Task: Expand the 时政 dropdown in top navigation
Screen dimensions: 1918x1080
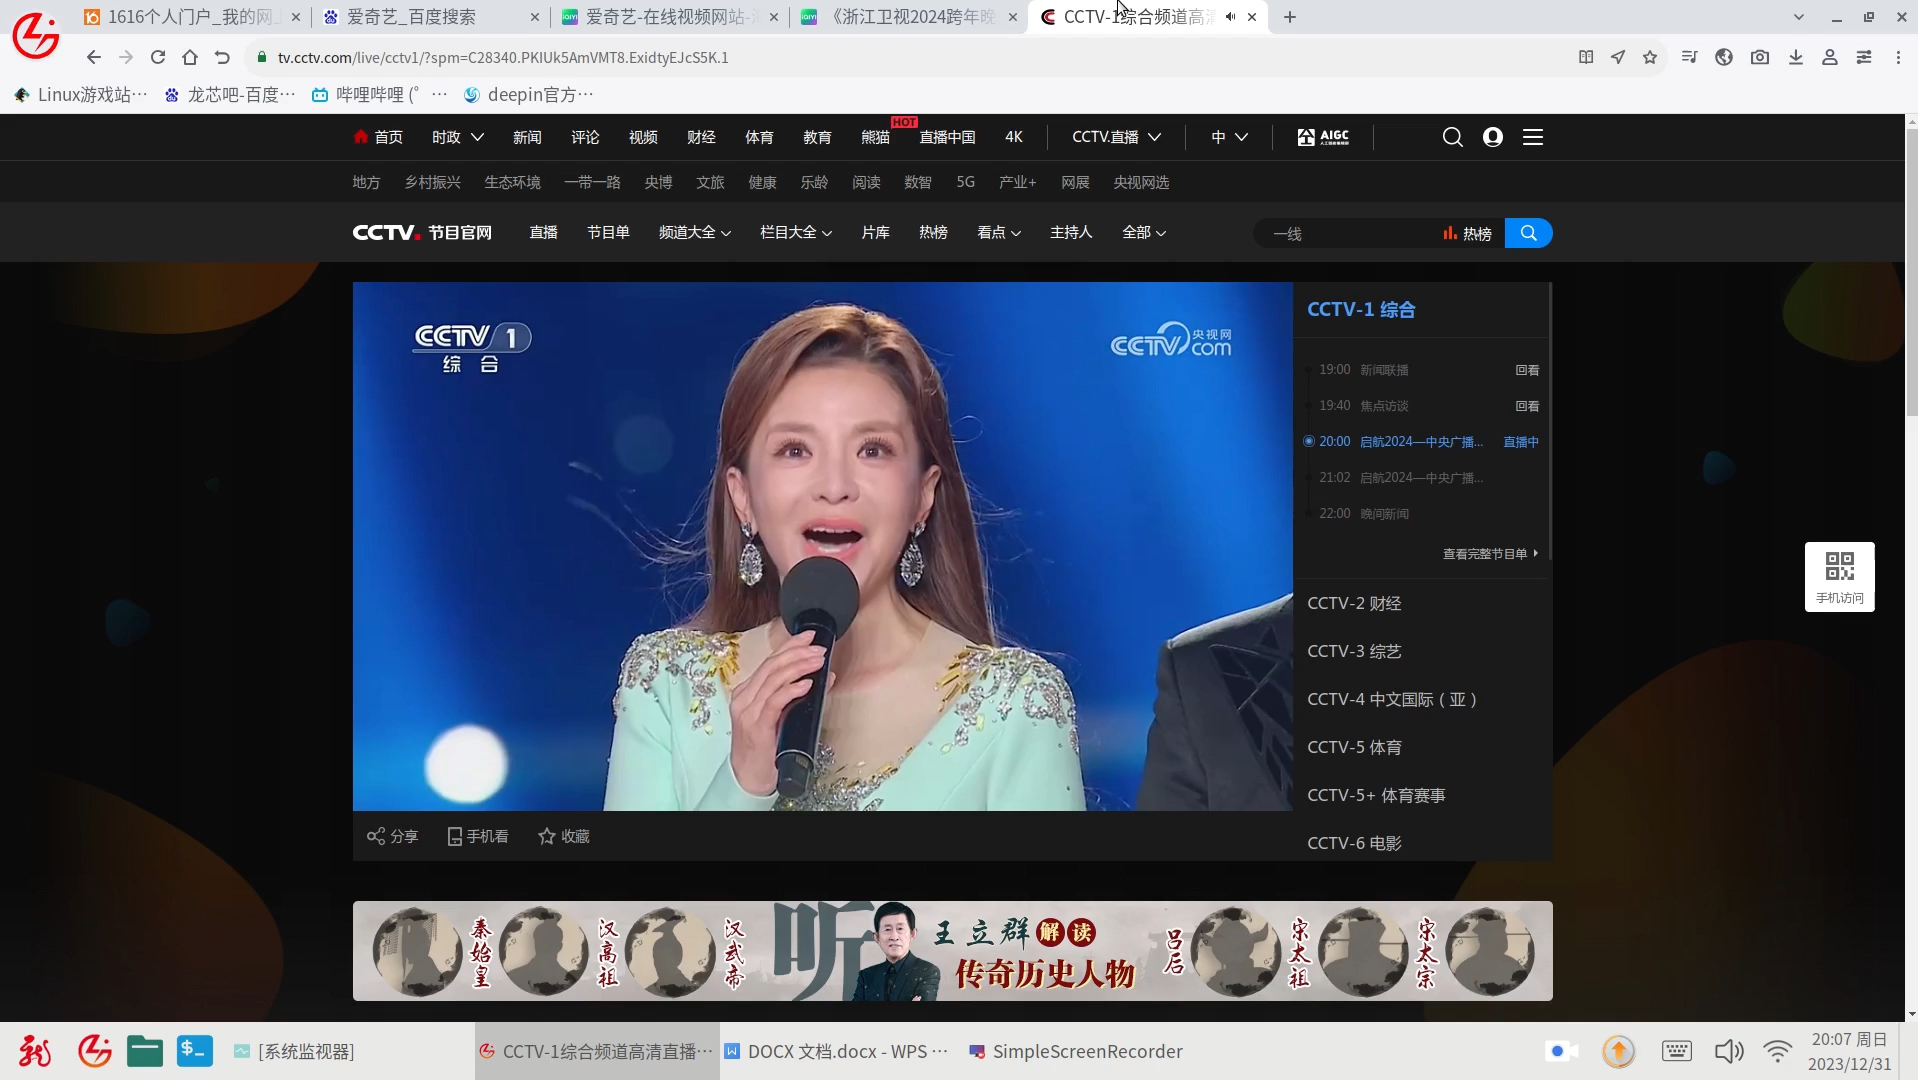Action: tap(457, 137)
